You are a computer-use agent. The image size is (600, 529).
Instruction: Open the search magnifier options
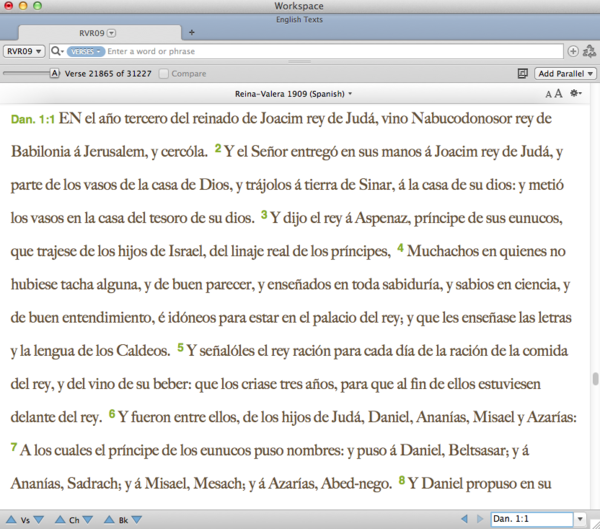pos(57,51)
